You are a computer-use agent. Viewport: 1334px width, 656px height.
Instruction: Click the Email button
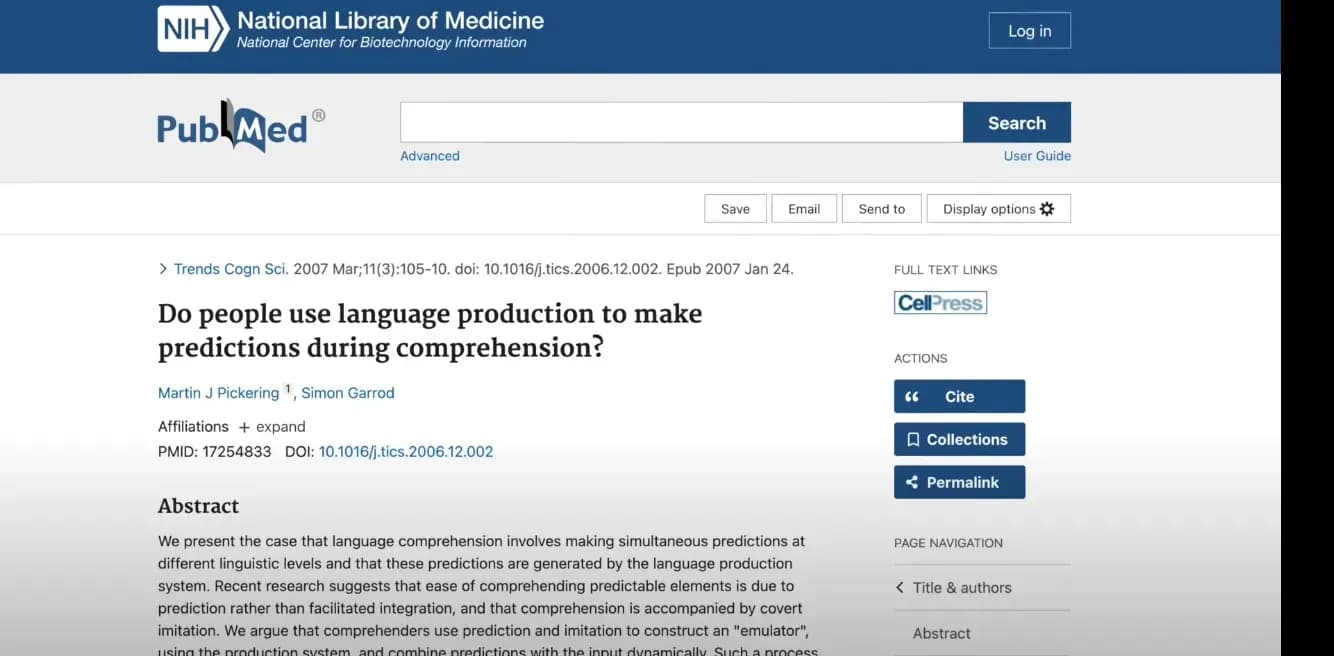coord(804,209)
